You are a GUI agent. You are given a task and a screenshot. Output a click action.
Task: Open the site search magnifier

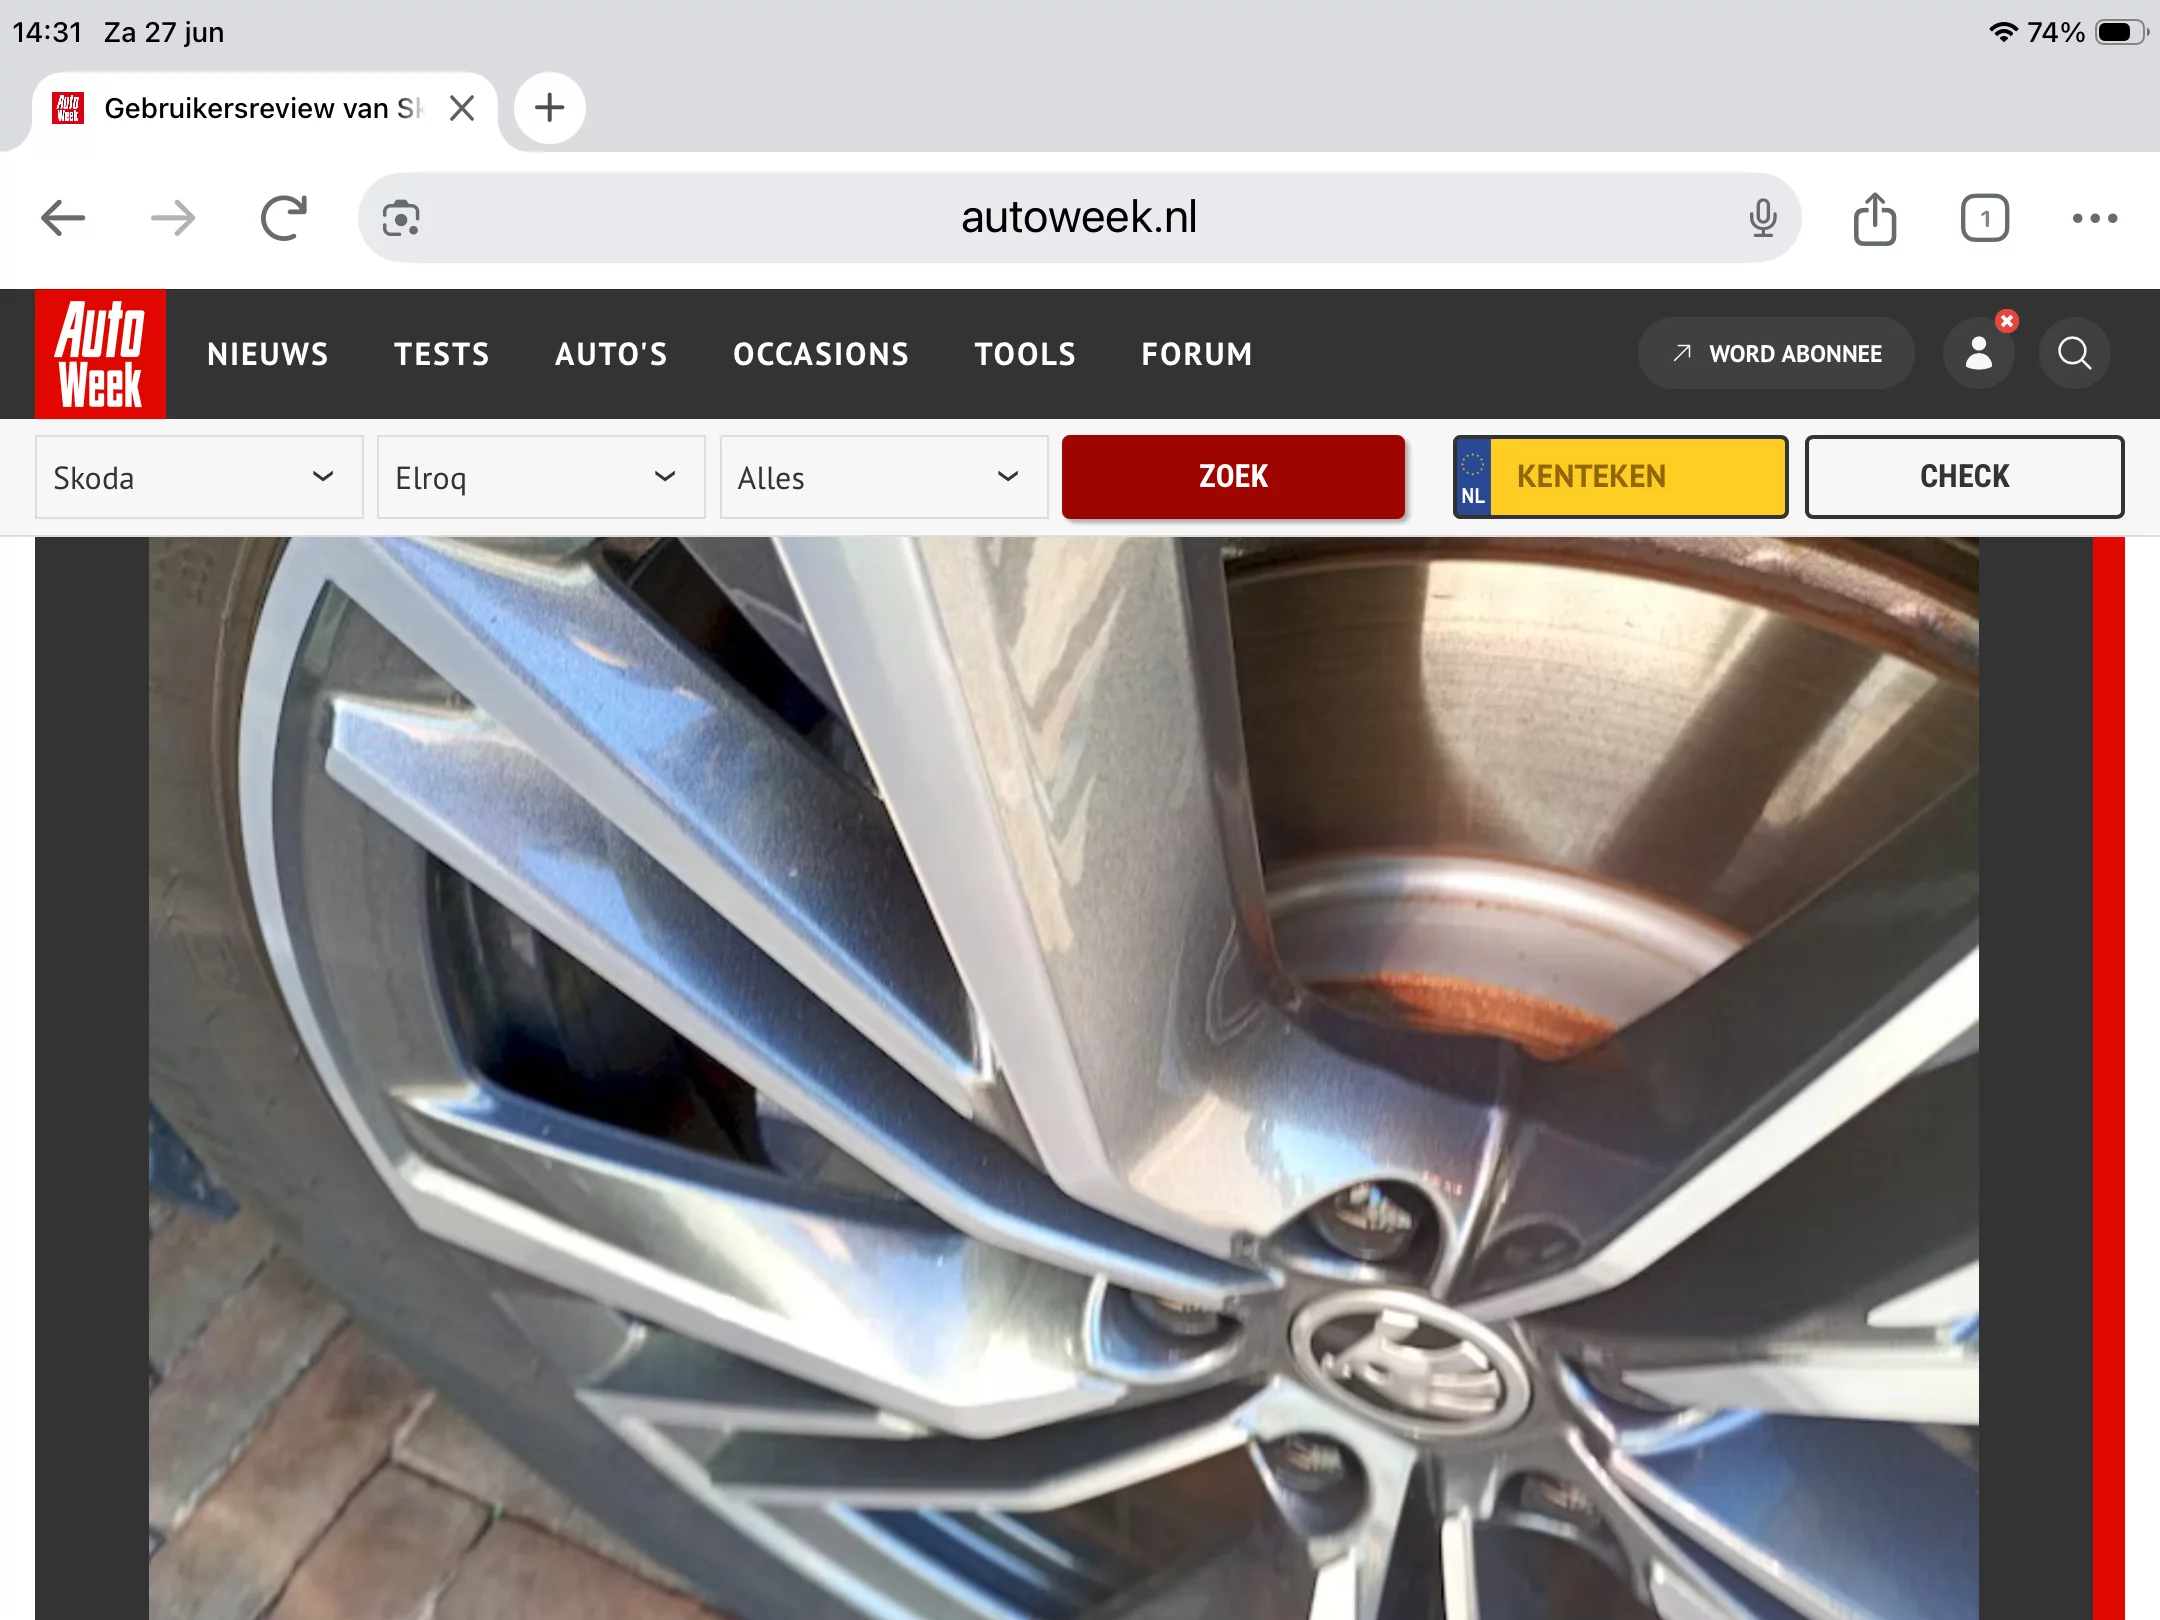click(2075, 353)
